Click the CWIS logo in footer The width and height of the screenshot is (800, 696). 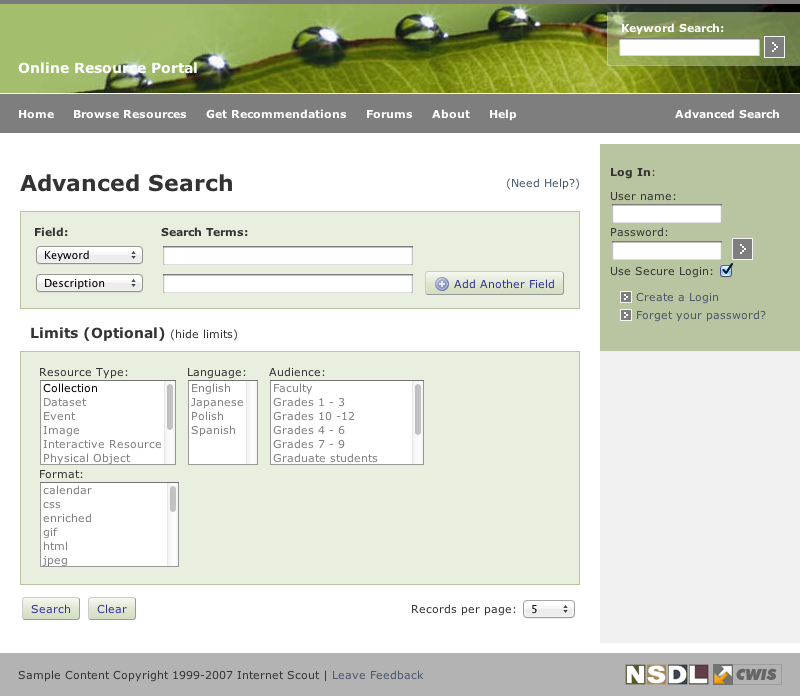click(x=747, y=675)
